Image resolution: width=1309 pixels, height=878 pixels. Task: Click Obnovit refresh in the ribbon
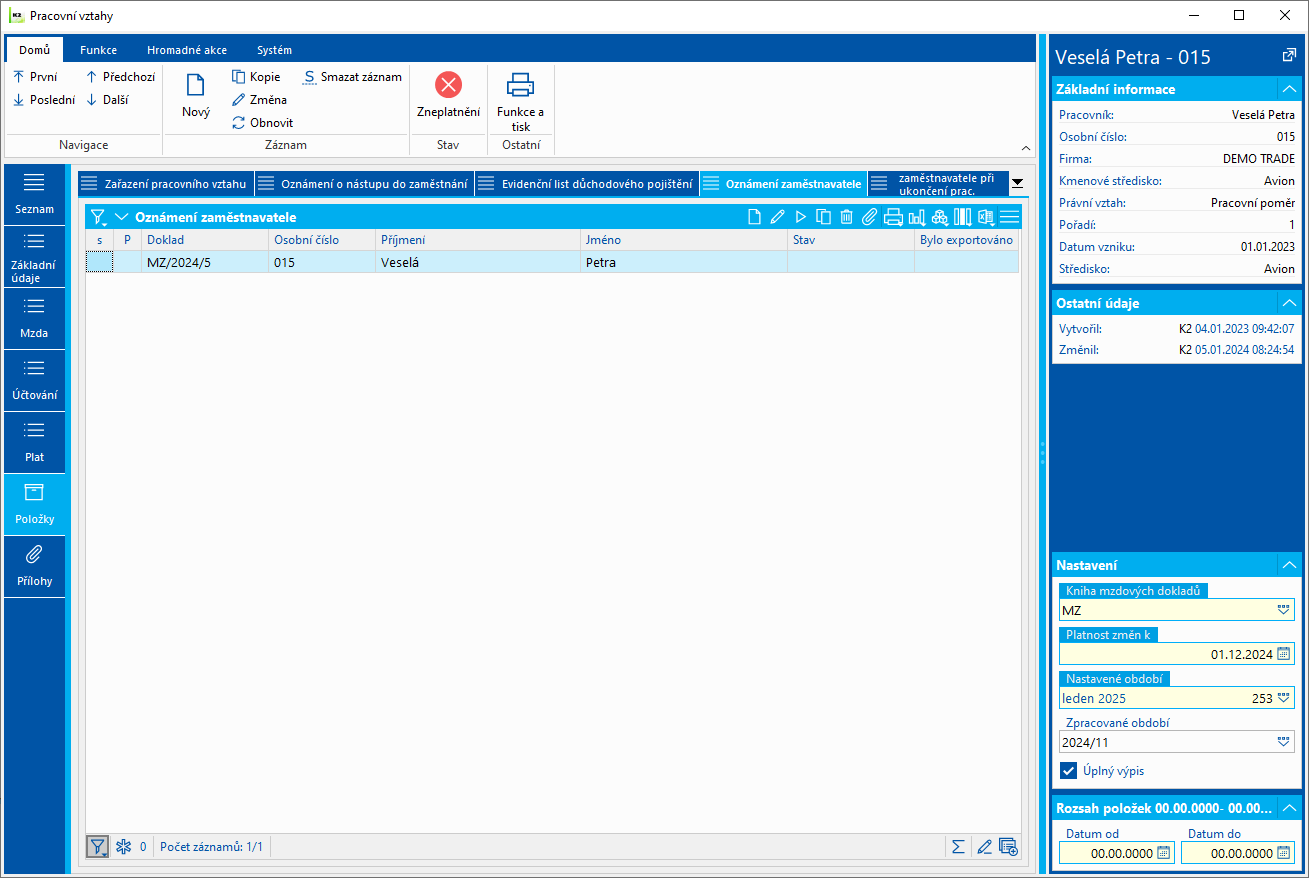262,123
